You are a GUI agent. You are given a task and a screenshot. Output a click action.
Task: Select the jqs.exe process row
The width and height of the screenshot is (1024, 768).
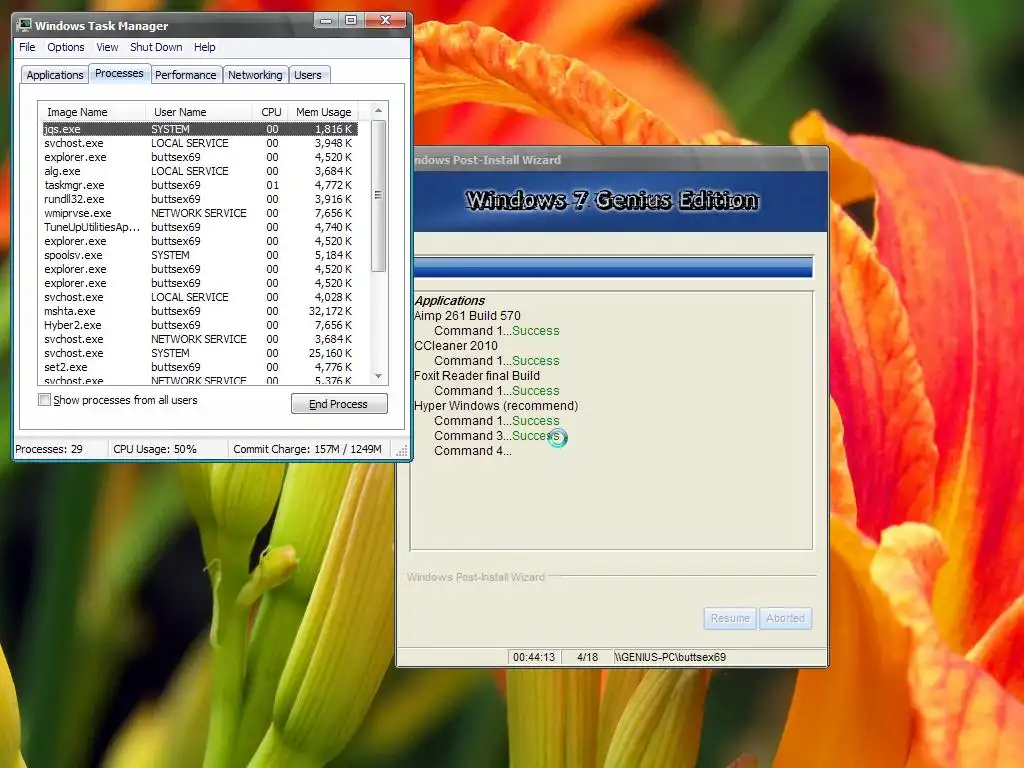coord(200,129)
